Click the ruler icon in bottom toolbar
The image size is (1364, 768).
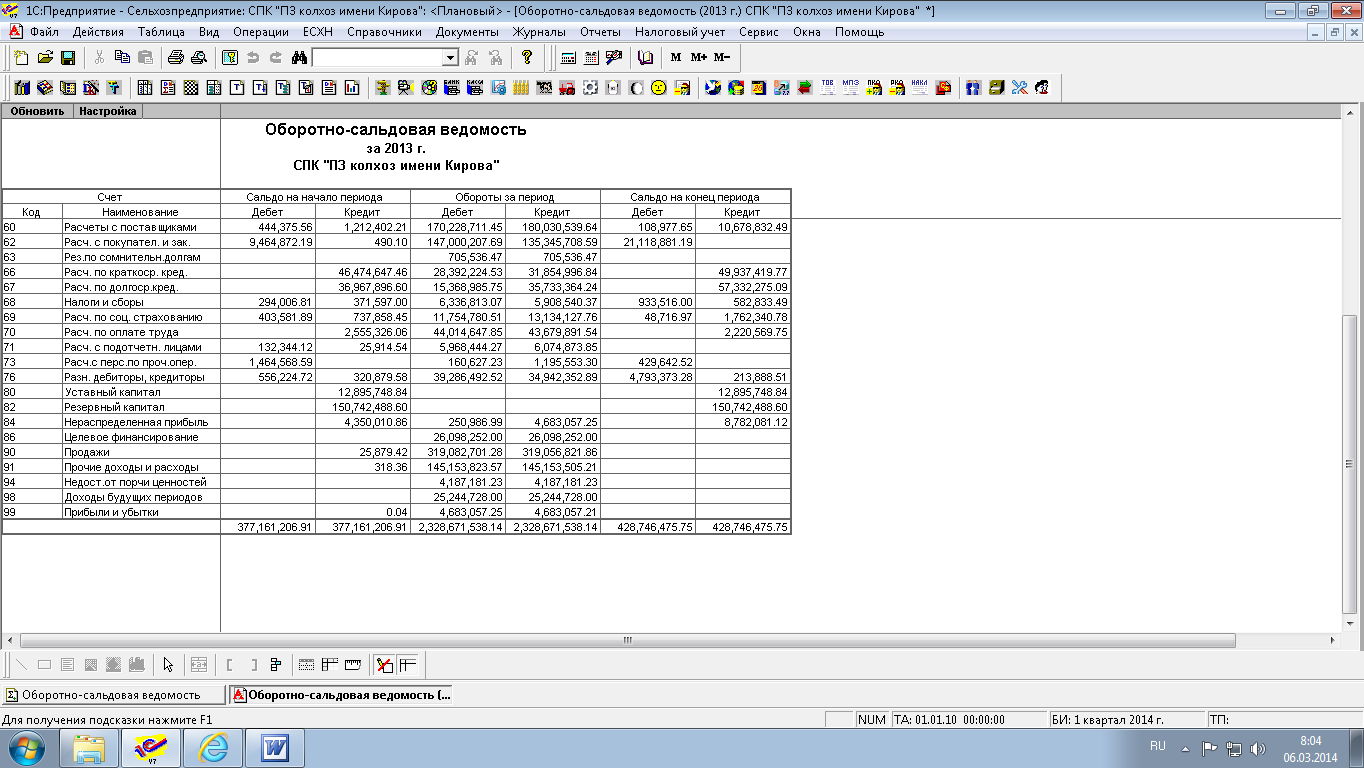point(352,664)
